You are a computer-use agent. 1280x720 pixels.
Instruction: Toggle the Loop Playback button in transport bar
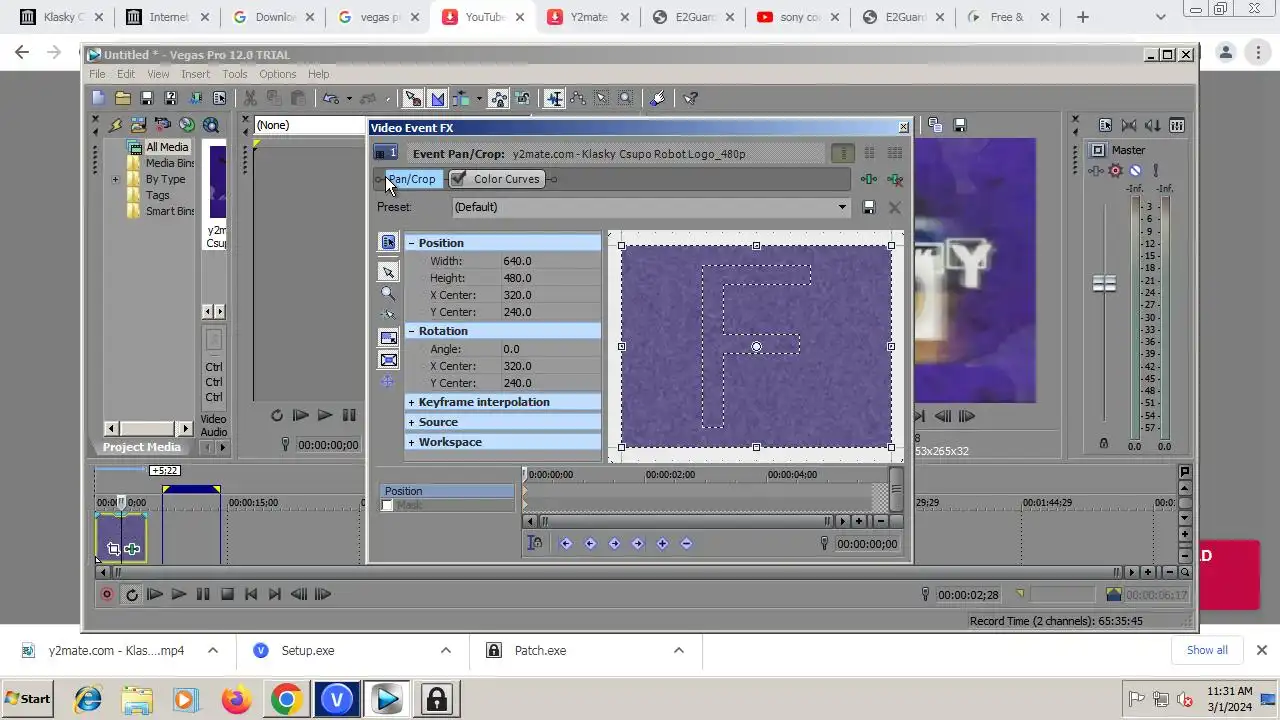pyautogui.click(x=131, y=594)
